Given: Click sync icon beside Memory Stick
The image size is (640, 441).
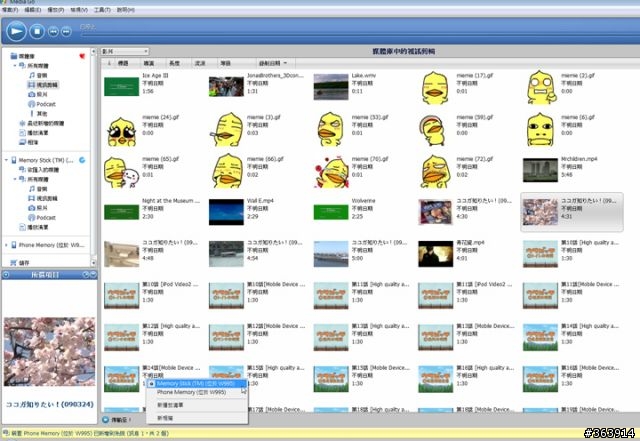Looking at the screenshot, I should (x=82, y=160).
